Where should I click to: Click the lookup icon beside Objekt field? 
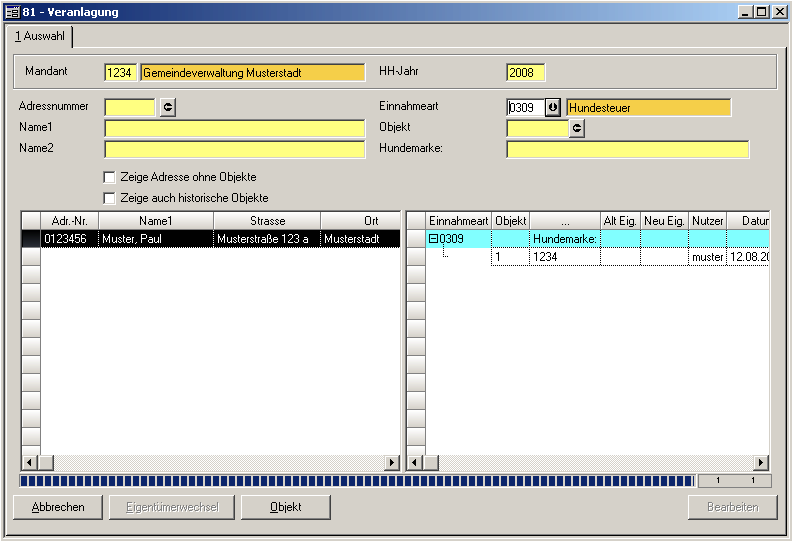pyautogui.click(x=576, y=128)
